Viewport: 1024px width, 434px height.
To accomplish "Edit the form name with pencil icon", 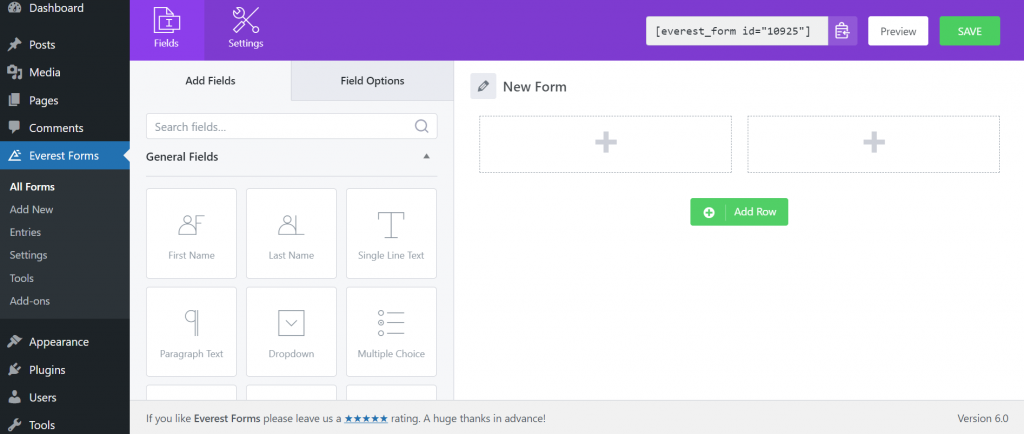I will tap(483, 86).
